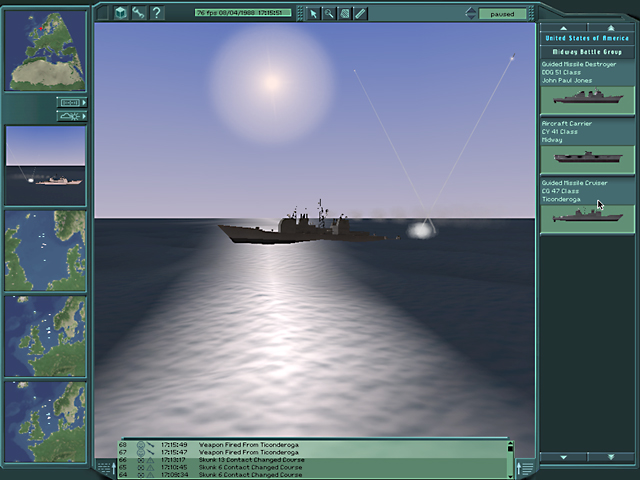Screen dimensions: 640x480
Task: Choose the ruler measurement tool
Action: tap(360, 14)
